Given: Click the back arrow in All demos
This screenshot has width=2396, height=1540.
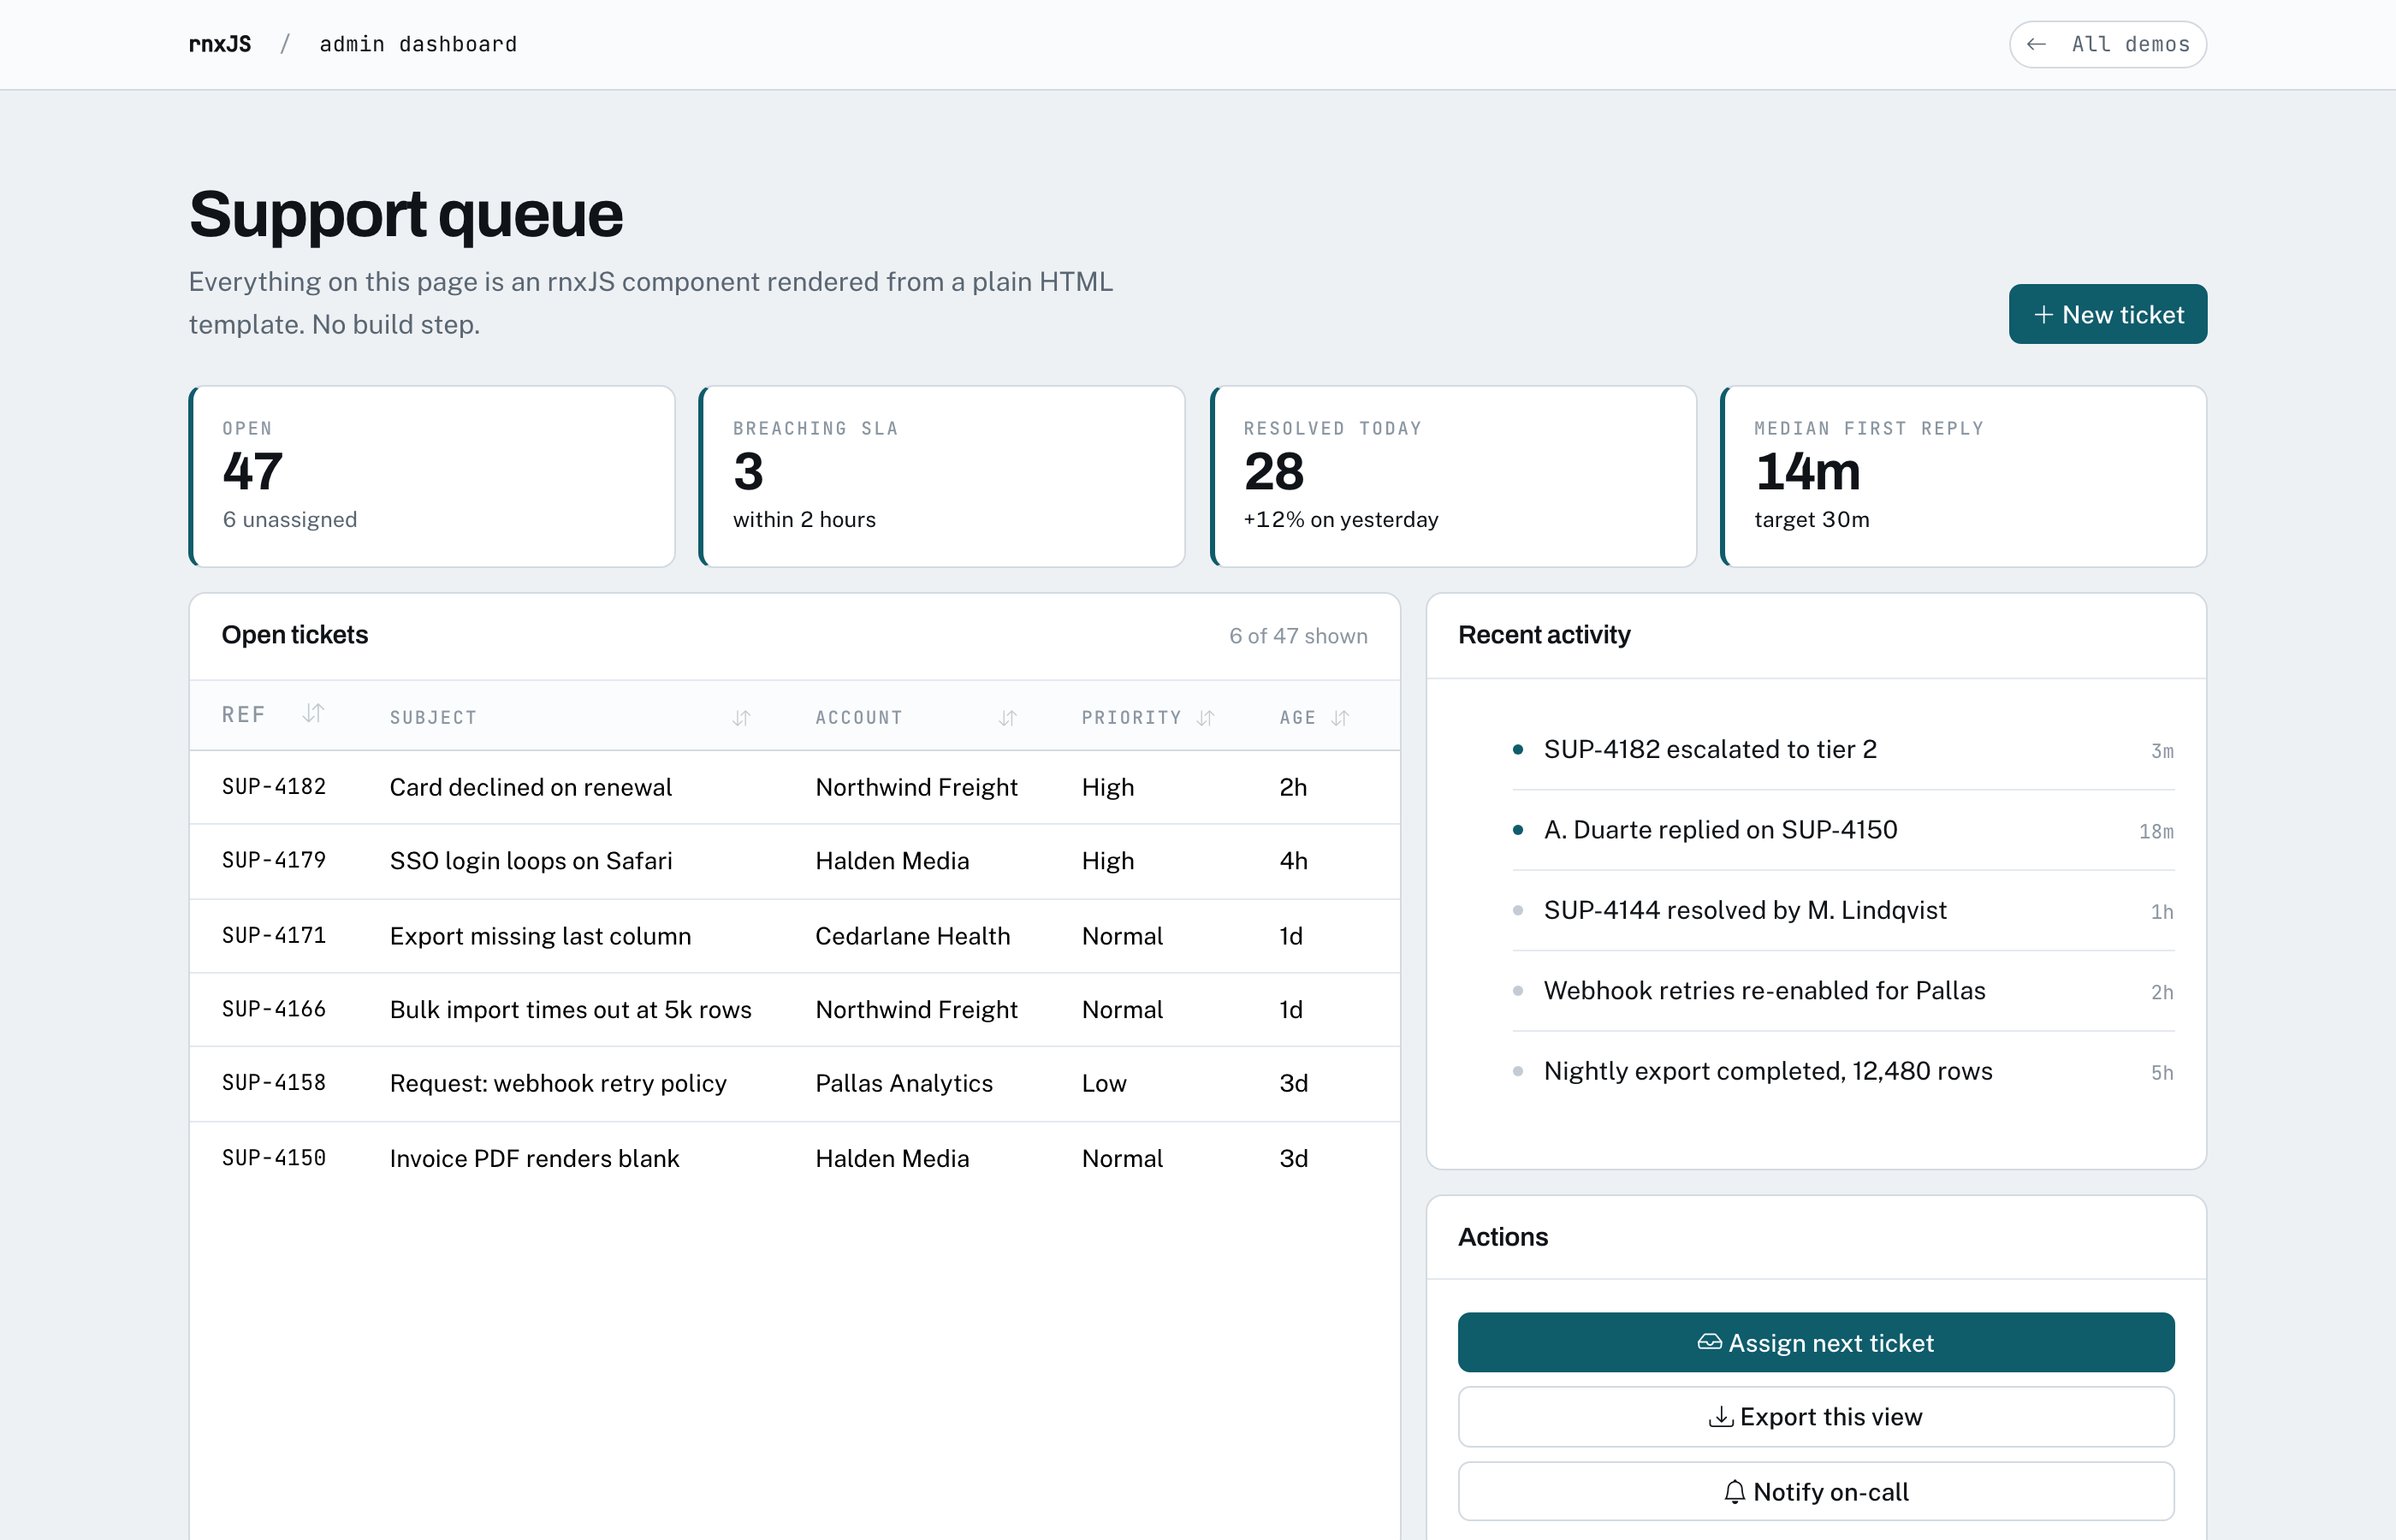Looking at the screenshot, I should click(x=2035, y=44).
